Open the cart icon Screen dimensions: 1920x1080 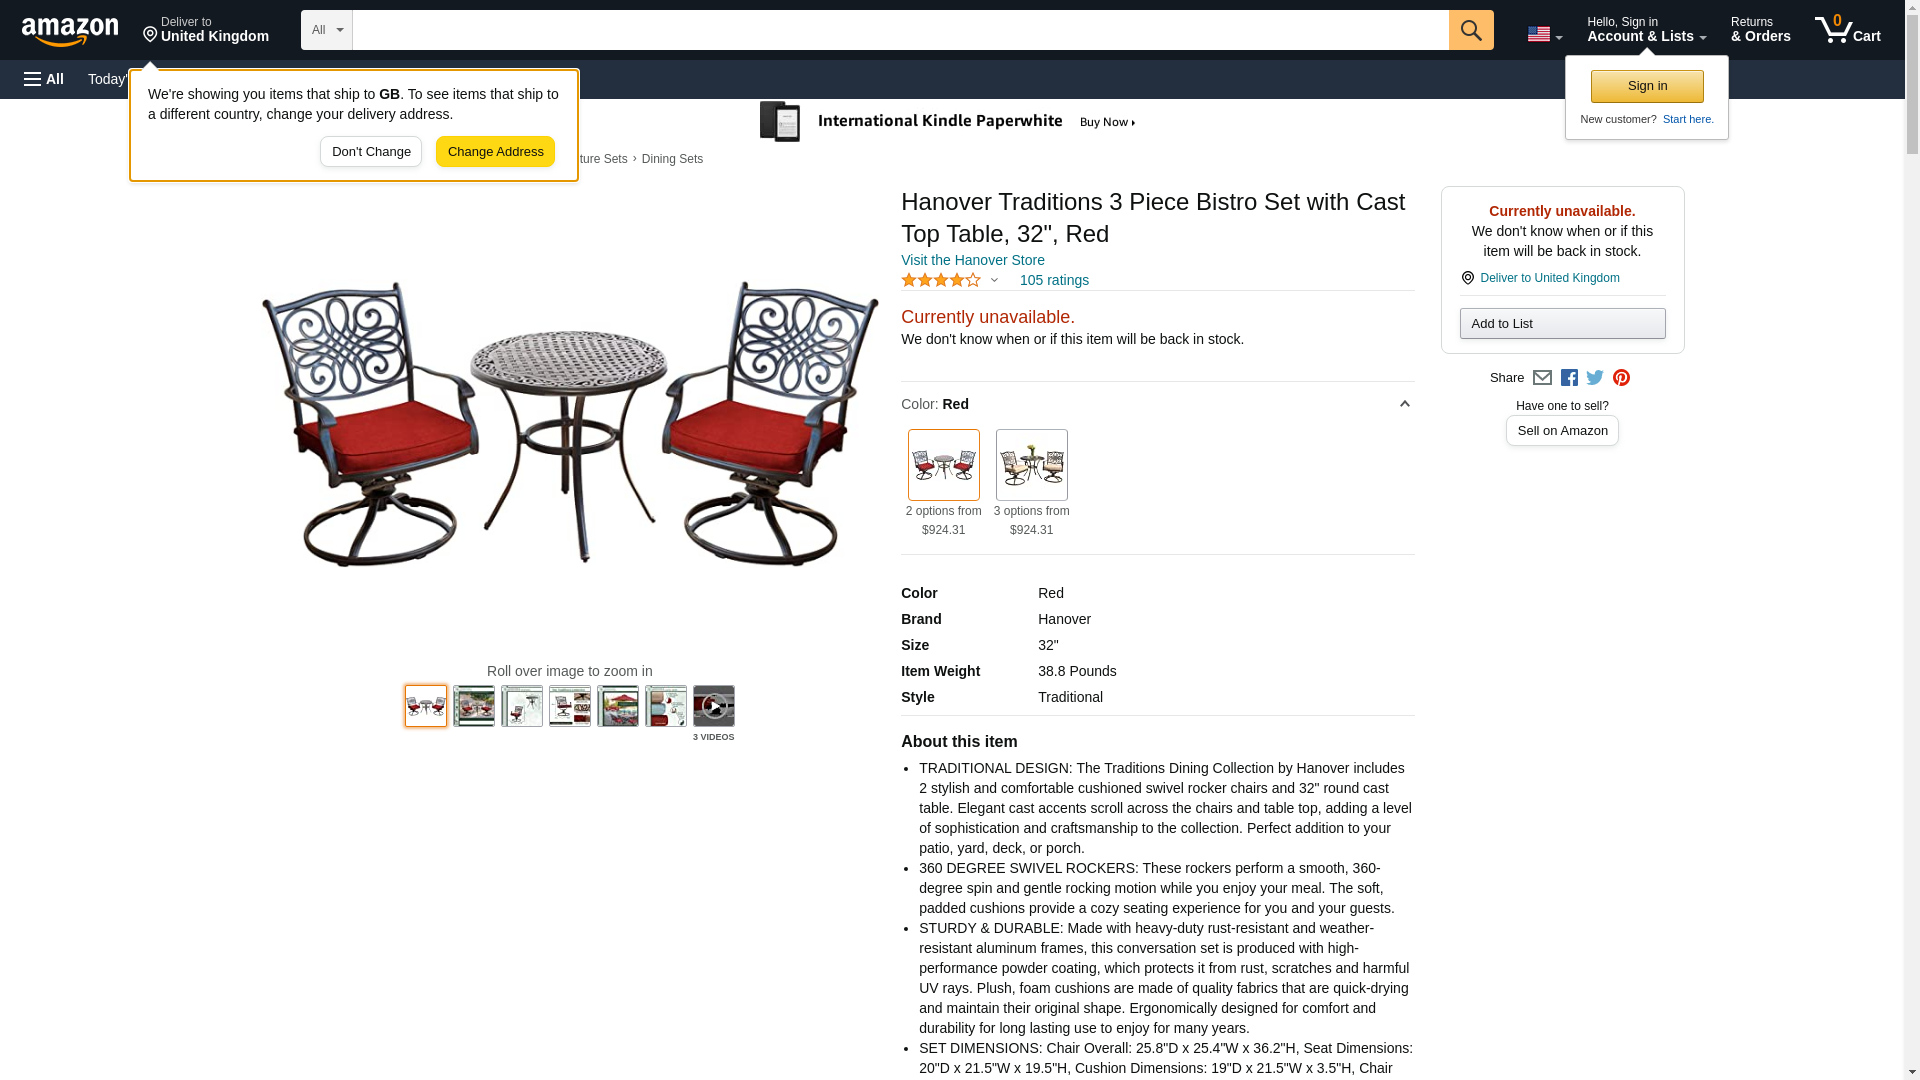pyautogui.click(x=1847, y=30)
